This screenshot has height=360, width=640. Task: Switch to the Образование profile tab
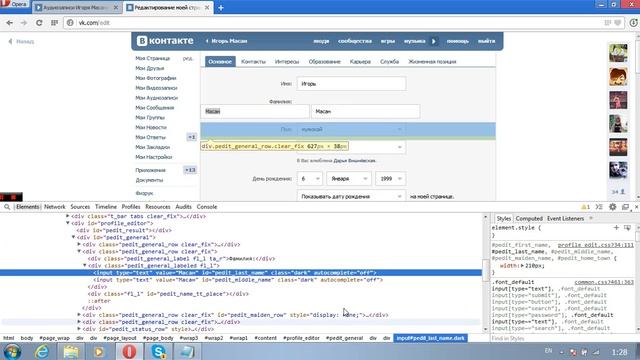[x=324, y=62]
